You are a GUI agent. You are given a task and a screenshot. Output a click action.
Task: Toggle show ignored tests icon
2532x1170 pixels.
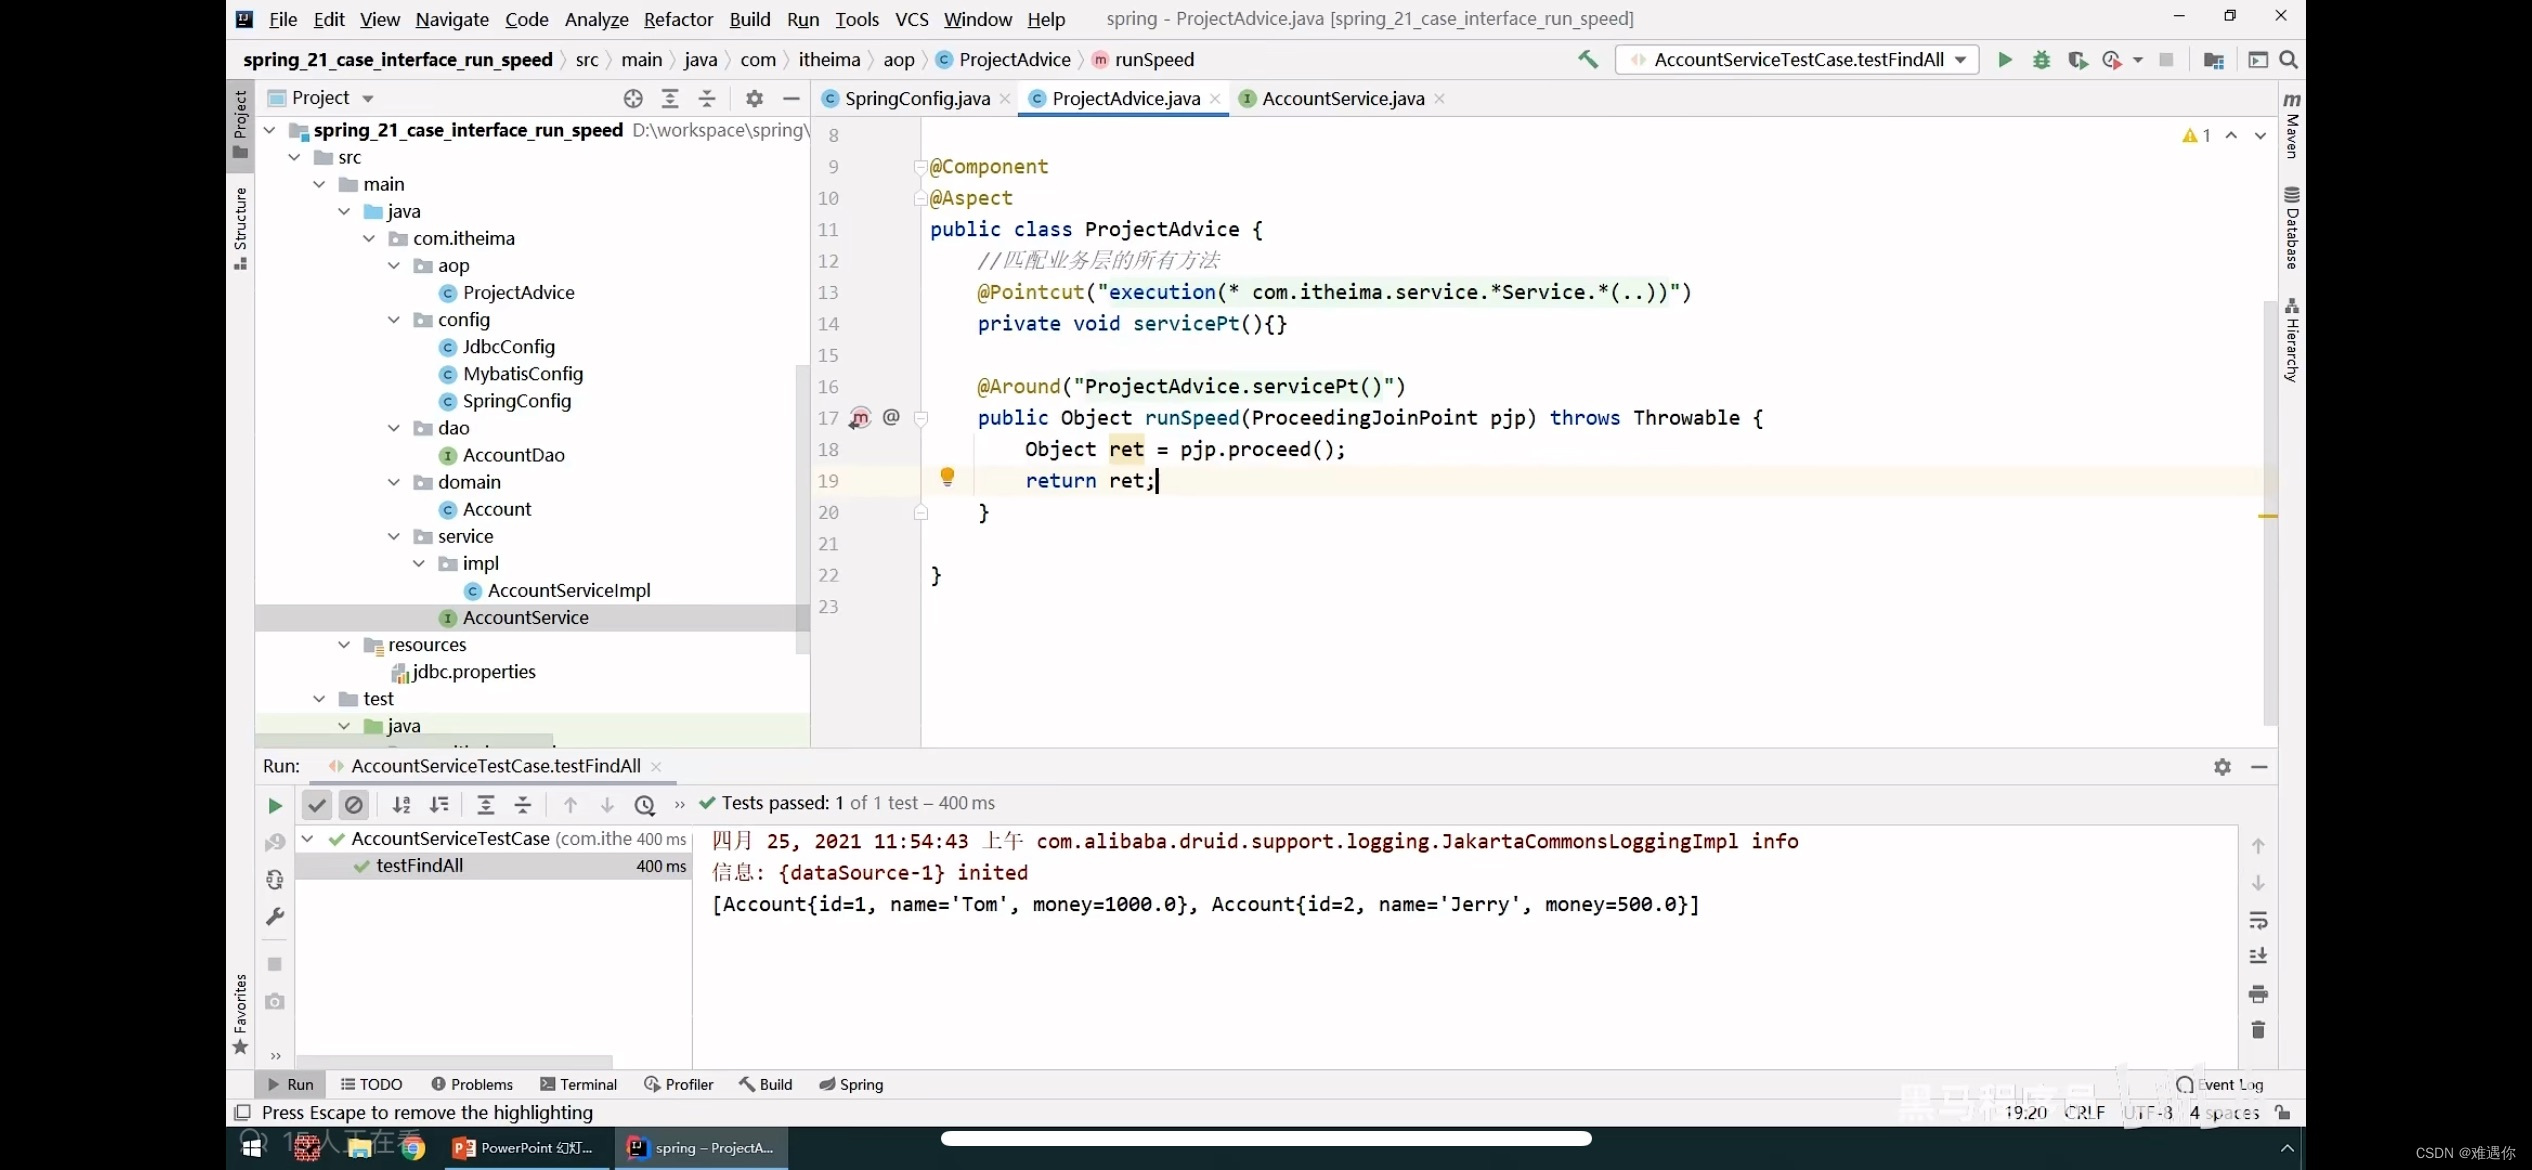coord(353,805)
